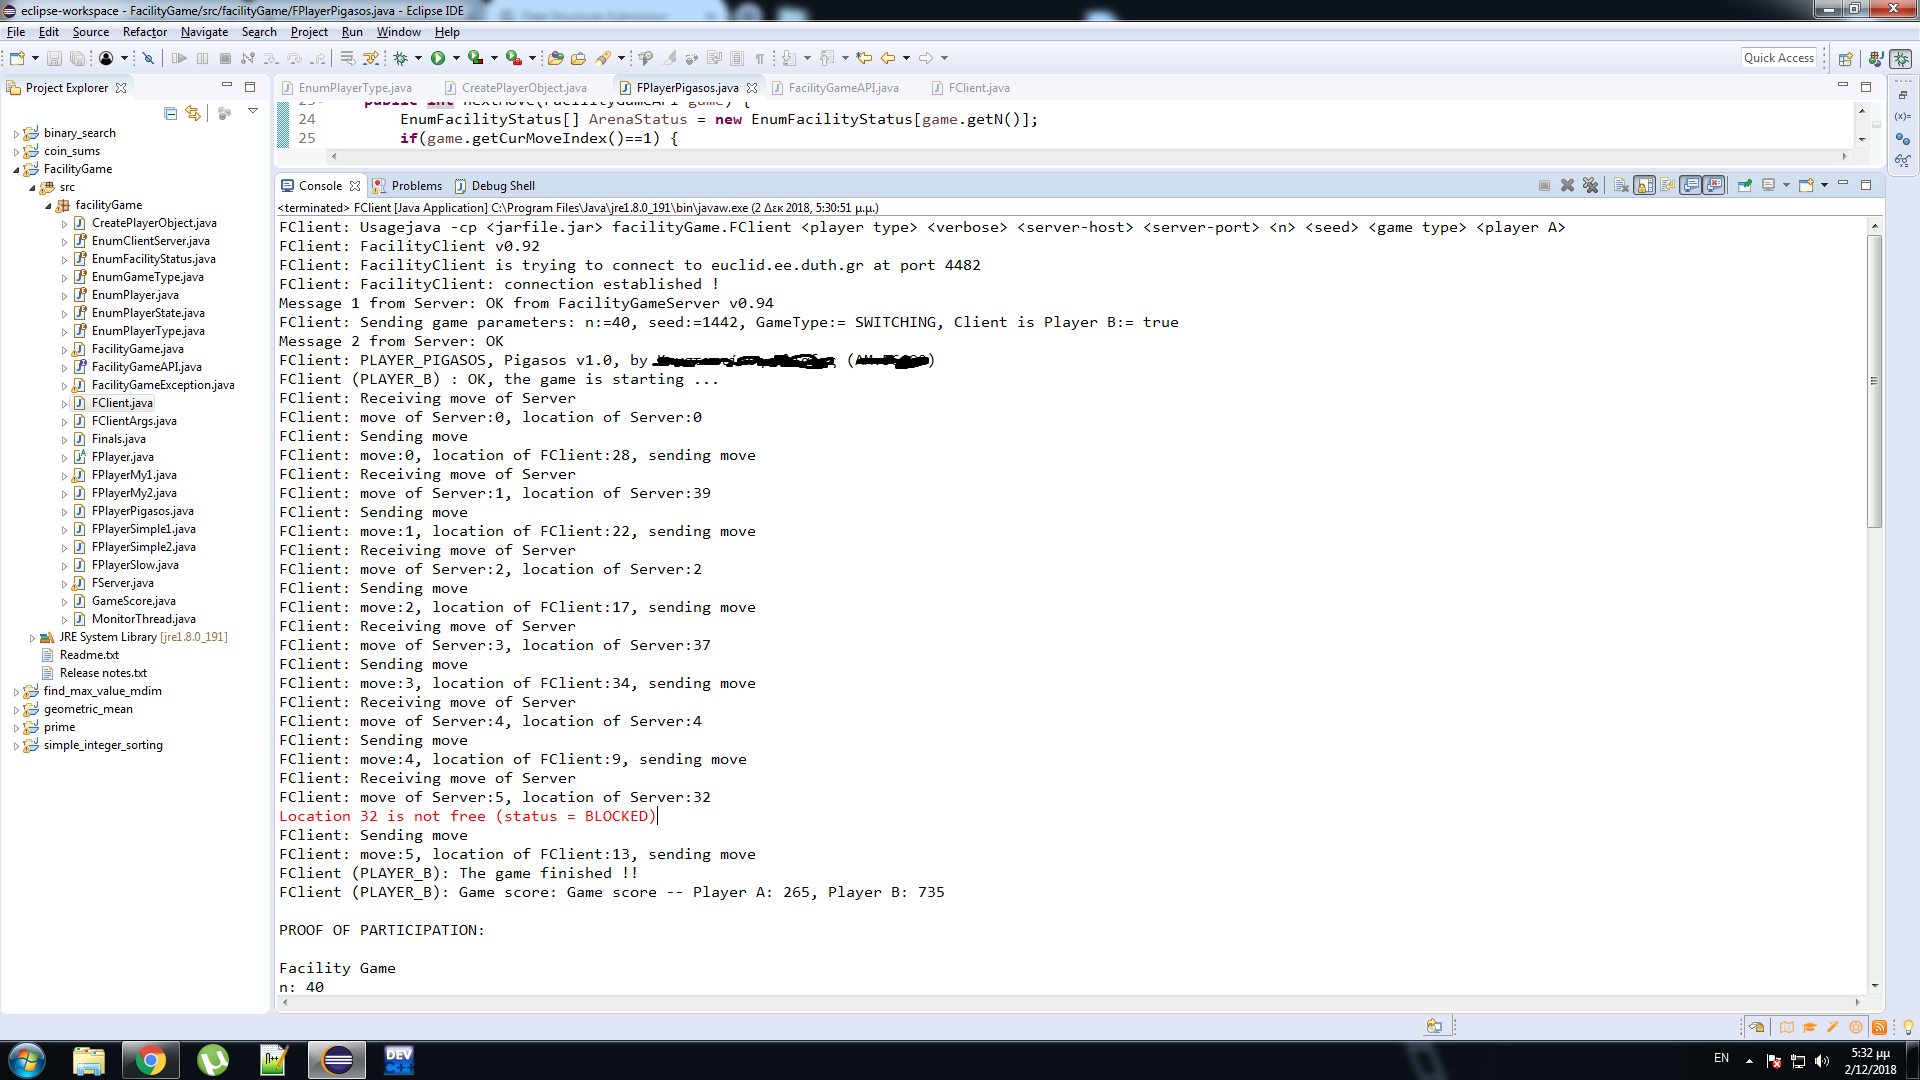Toggle Link with Editor in Project Explorer
The width and height of the screenshot is (1920, 1080).
click(193, 114)
